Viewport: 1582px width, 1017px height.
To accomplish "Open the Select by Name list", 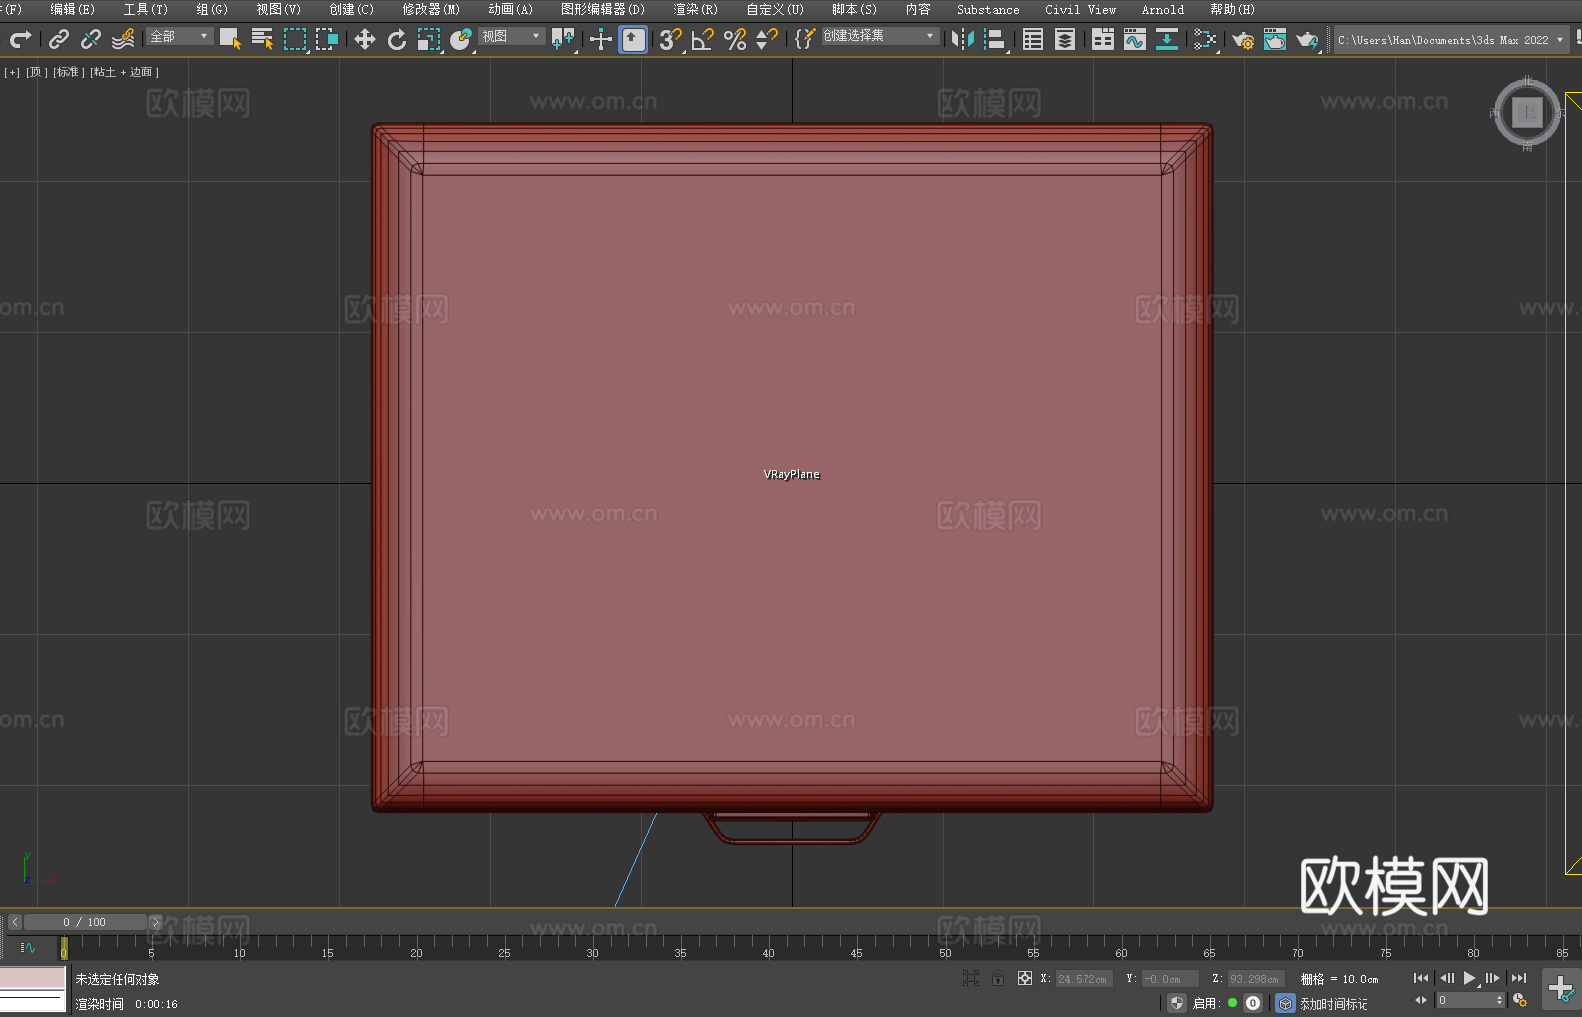I will [262, 39].
